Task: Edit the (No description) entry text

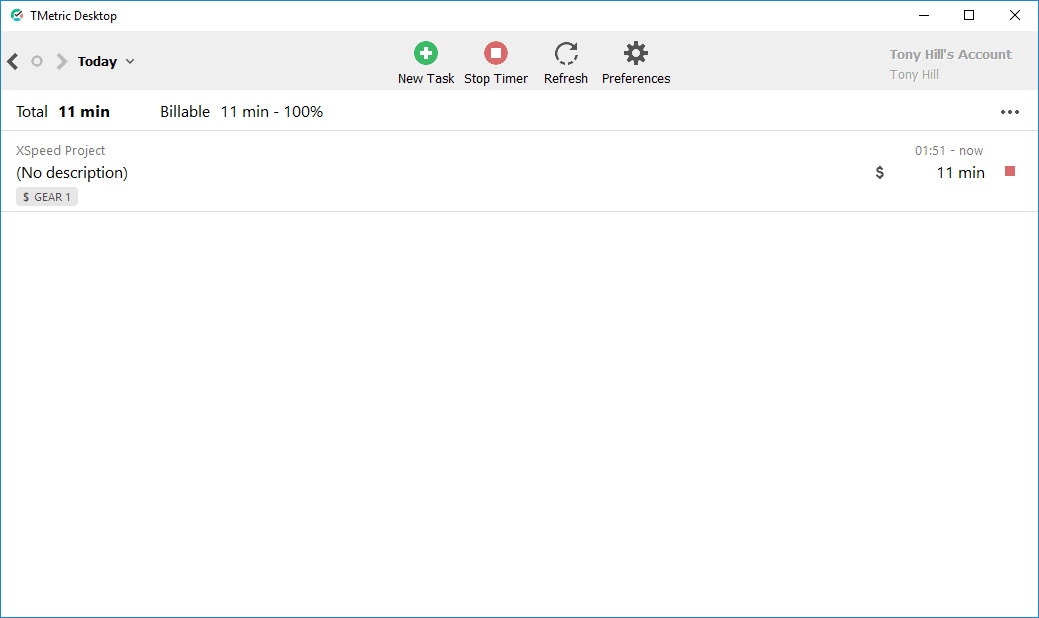Action: point(72,172)
